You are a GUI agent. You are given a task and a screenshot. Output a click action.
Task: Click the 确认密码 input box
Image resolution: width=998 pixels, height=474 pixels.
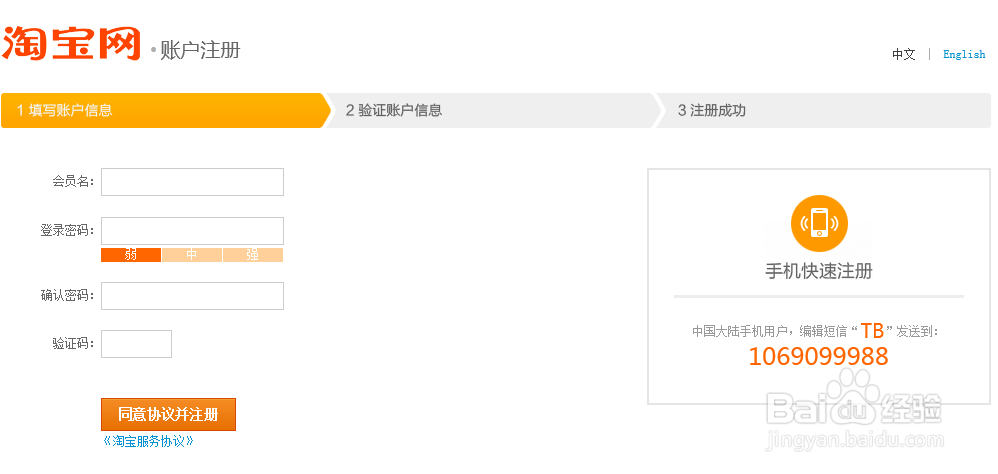click(x=192, y=296)
